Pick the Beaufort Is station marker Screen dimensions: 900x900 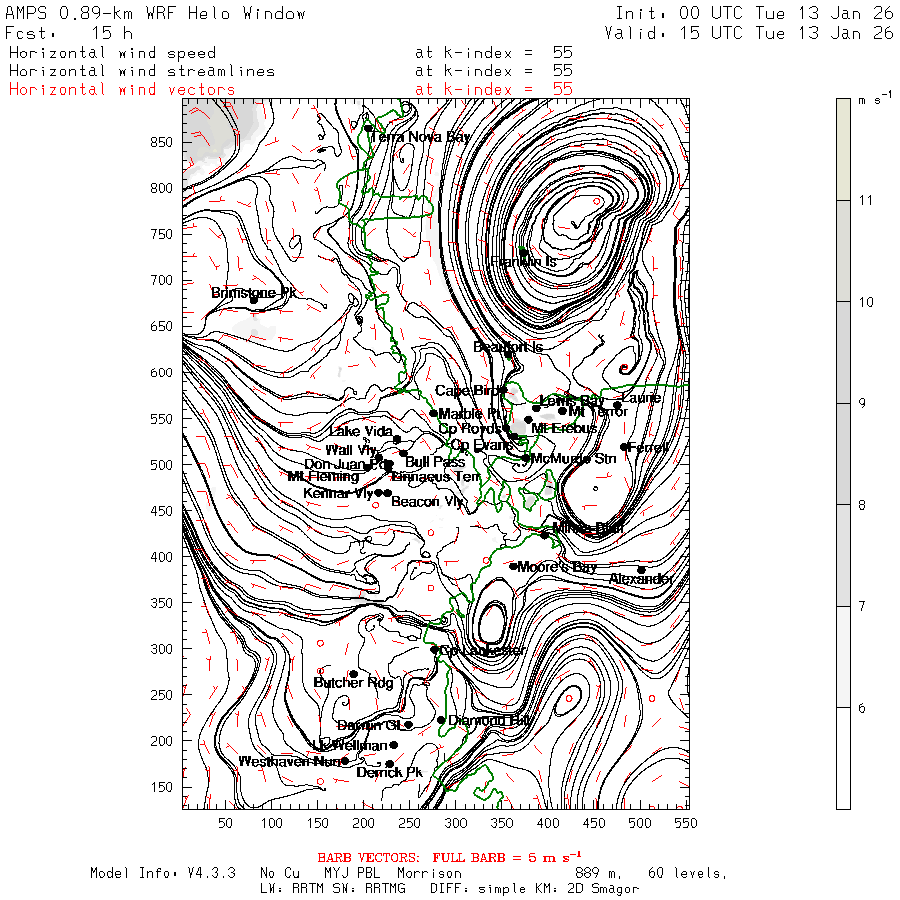click(x=508, y=354)
